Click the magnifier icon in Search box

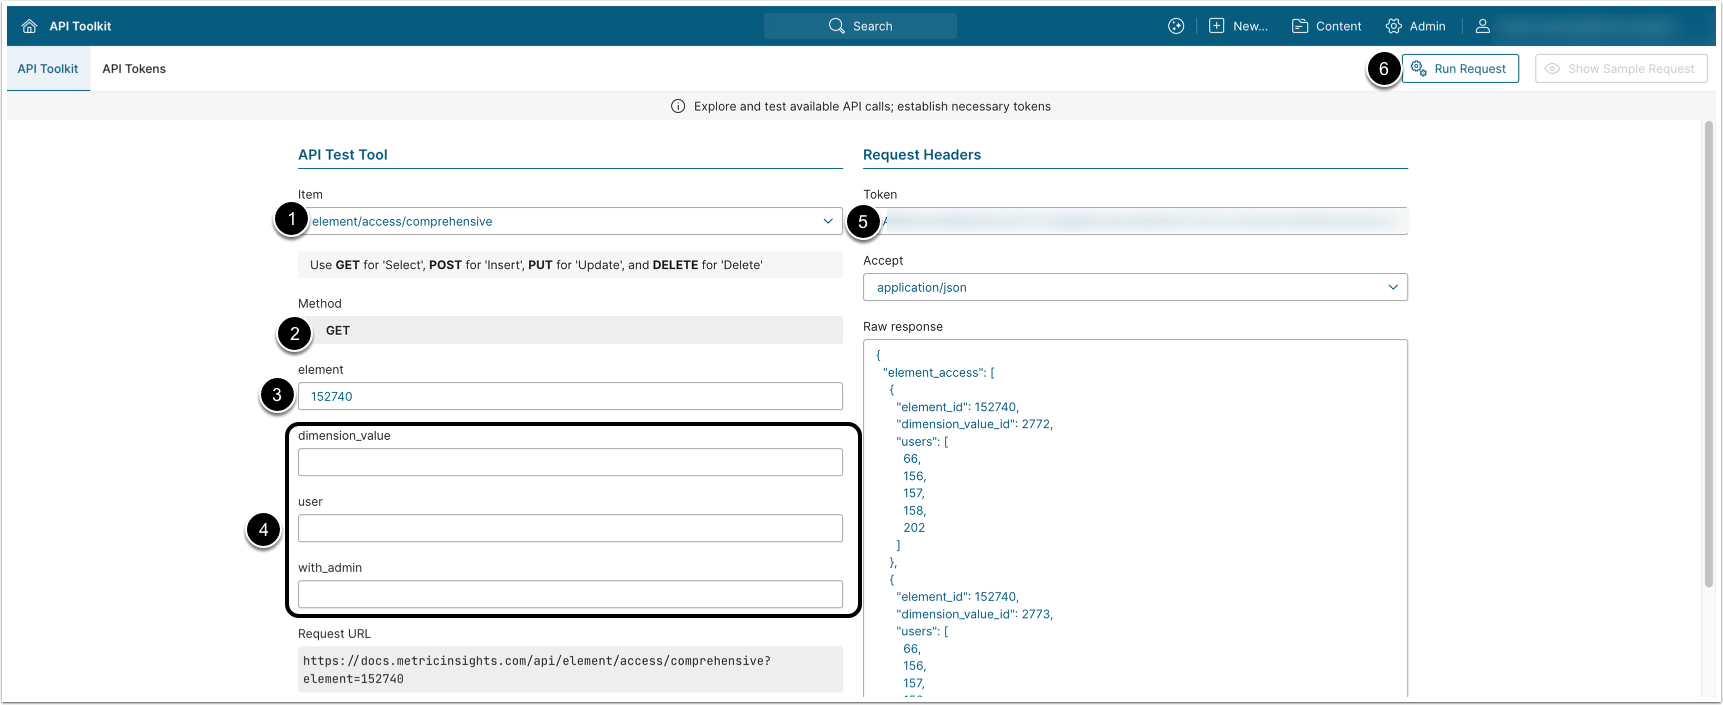click(x=837, y=26)
